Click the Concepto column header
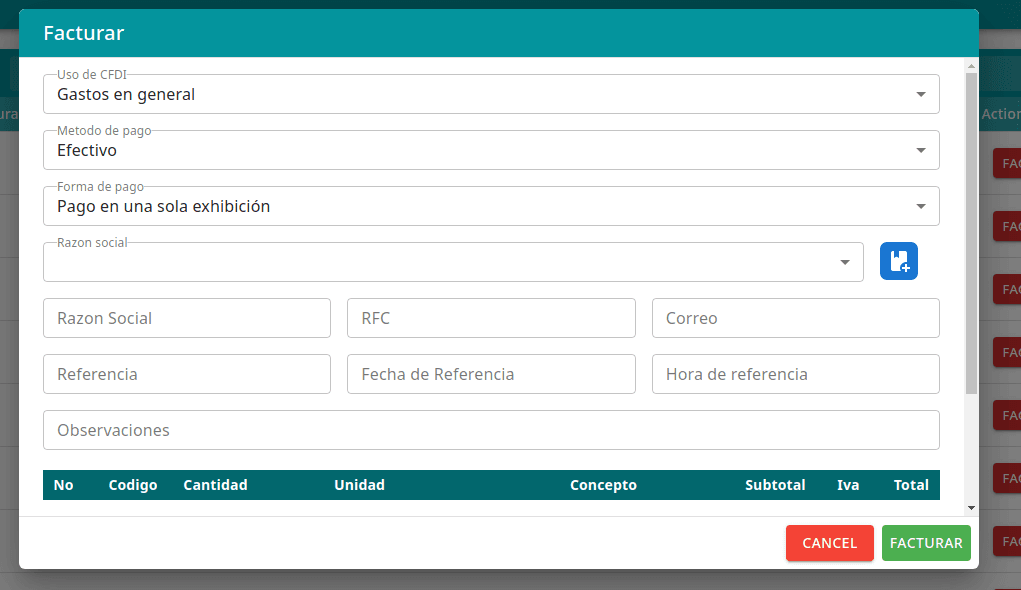Image resolution: width=1021 pixels, height=590 pixels. click(x=603, y=485)
